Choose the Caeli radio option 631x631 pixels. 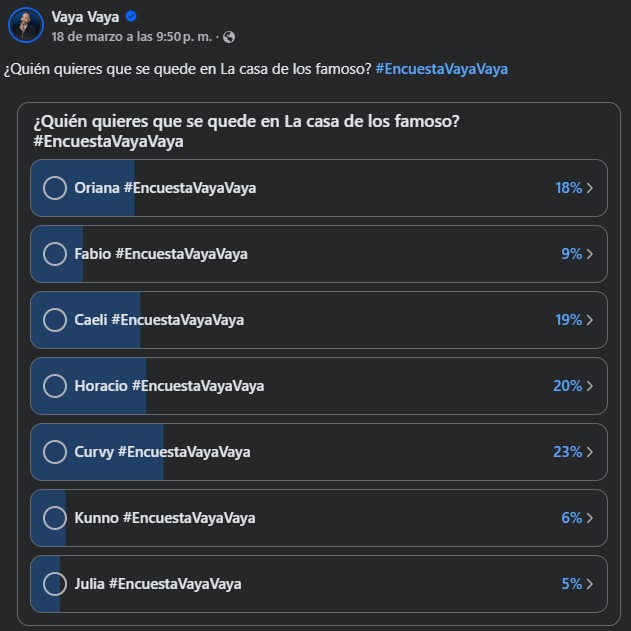click(x=55, y=320)
